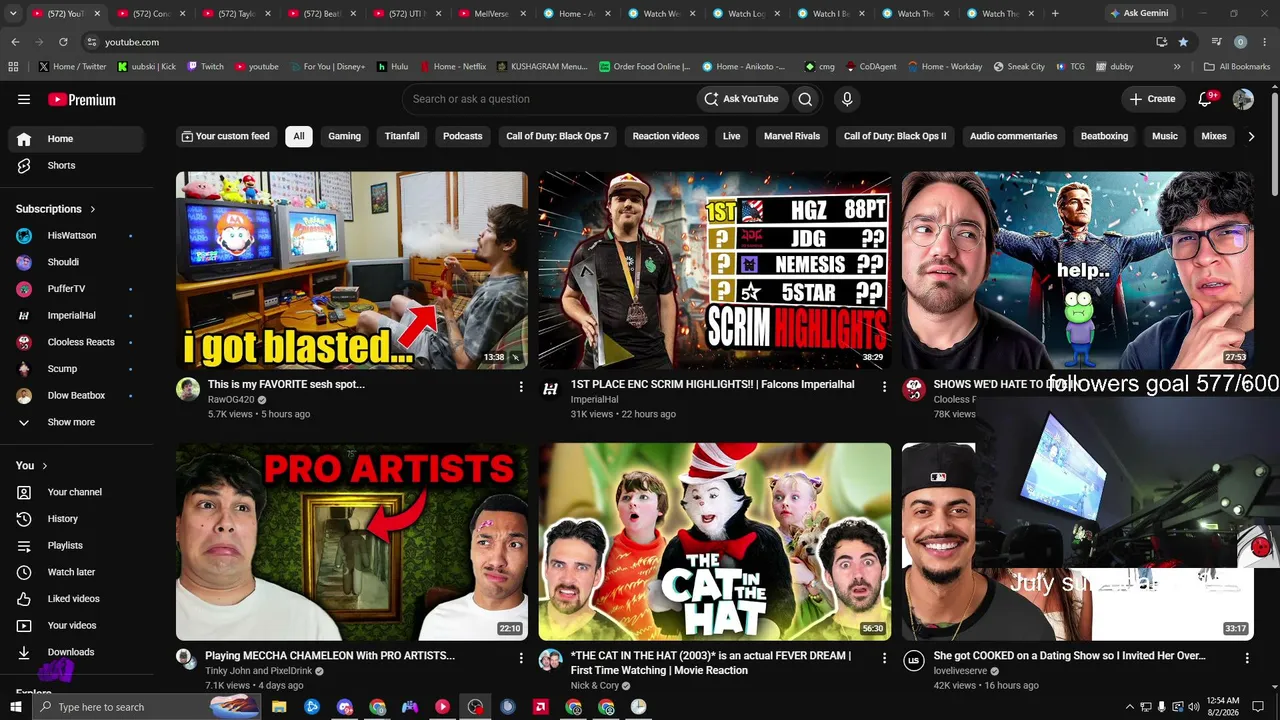1280x720 pixels.
Task: Open the Twitch bookmark
Action: click(205, 67)
